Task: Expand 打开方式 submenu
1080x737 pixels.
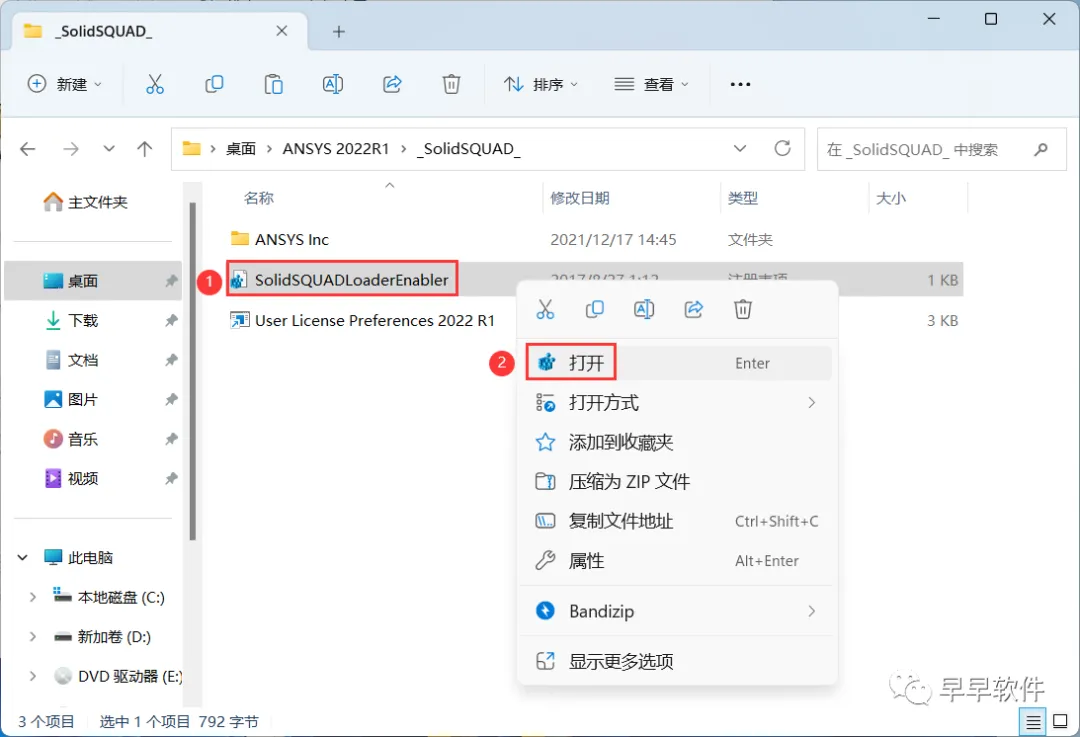Action: (x=811, y=402)
